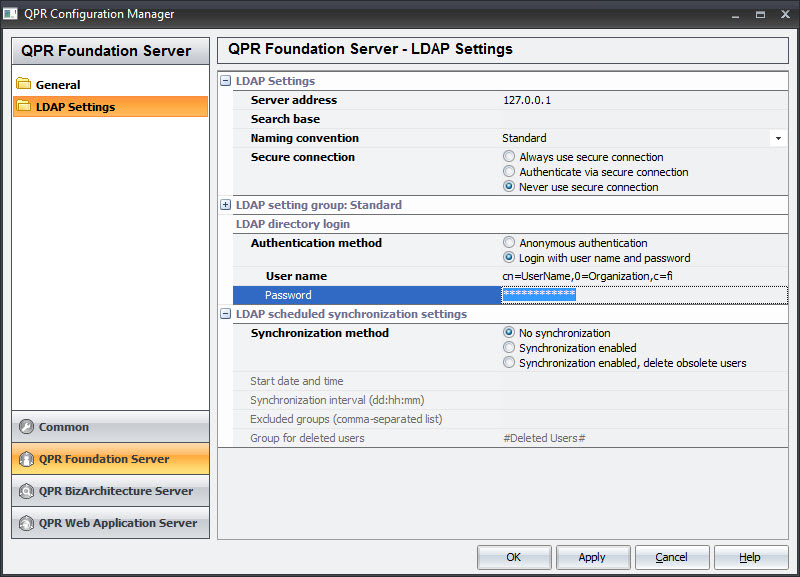The width and height of the screenshot is (800, 577).
Task: Click Excluded groups (comma-separated list) row
Action: click(510, 419)
